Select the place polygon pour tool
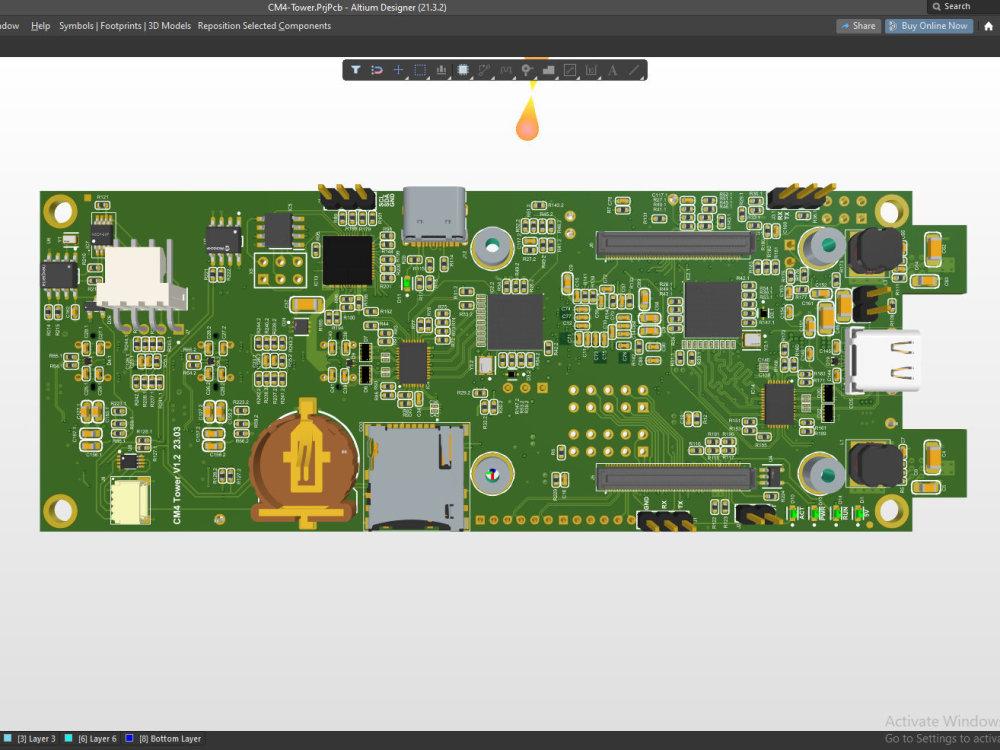Viewport: 1000px width, 750px height. click(x=548, y=70)
